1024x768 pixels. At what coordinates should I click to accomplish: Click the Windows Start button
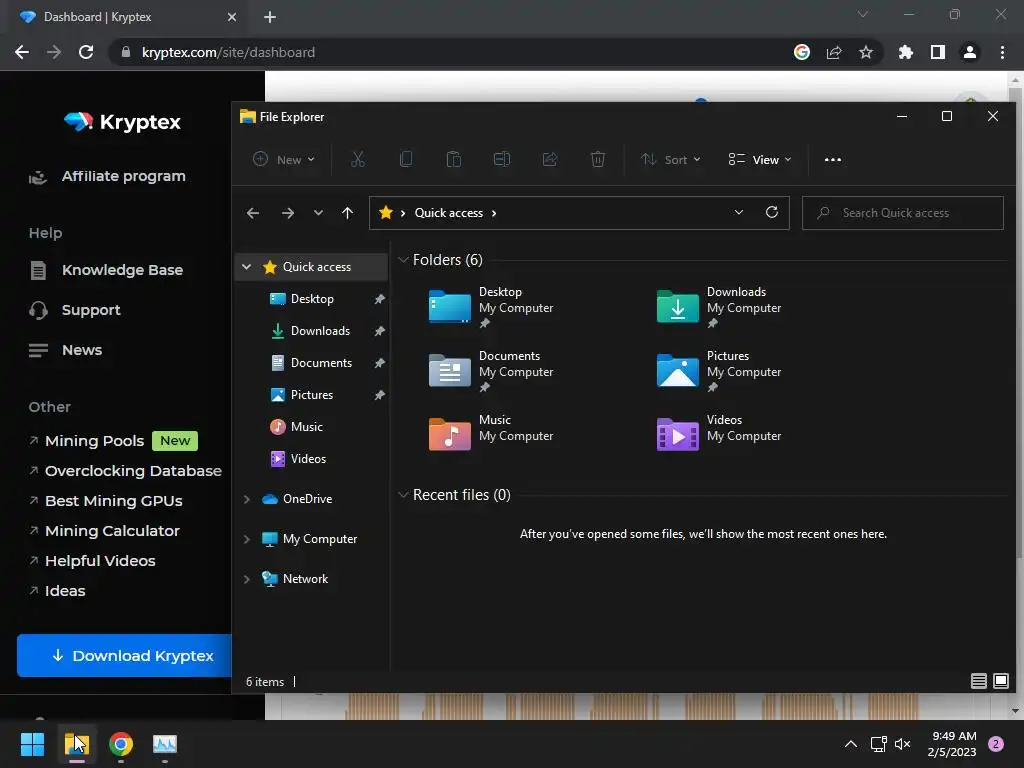(32, 744)
